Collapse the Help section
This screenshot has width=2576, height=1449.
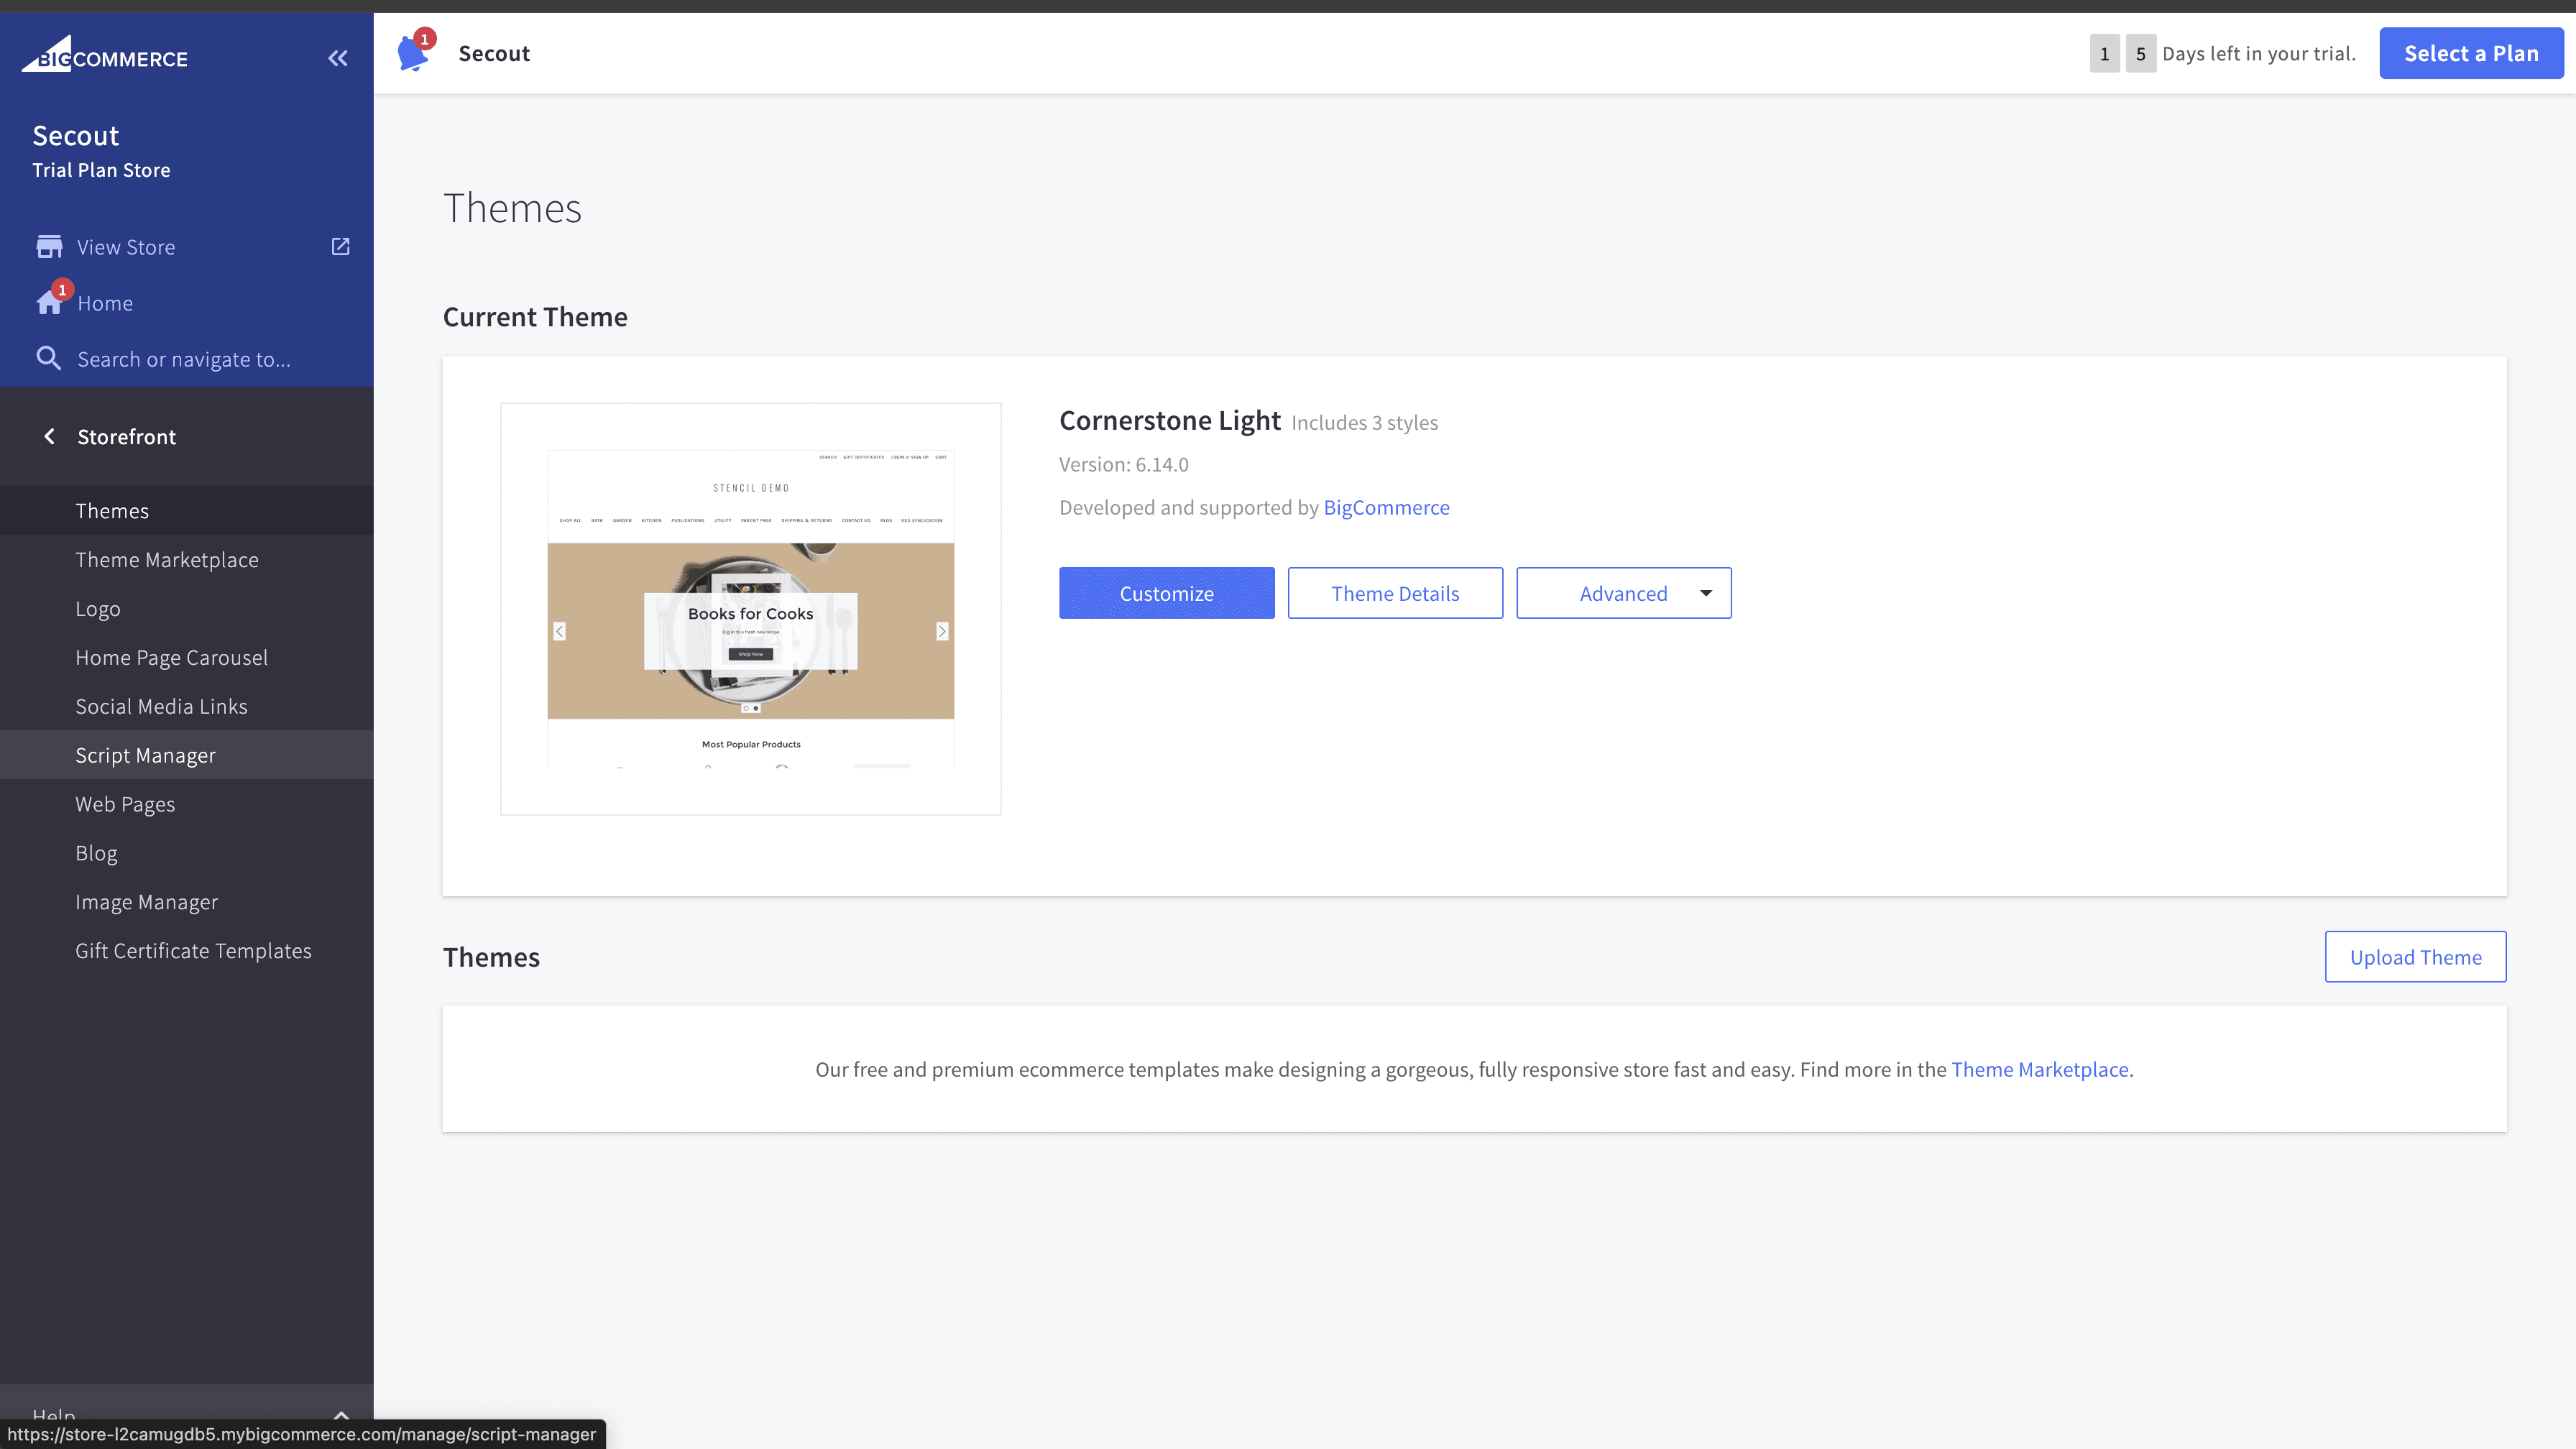click(340, 1416)
